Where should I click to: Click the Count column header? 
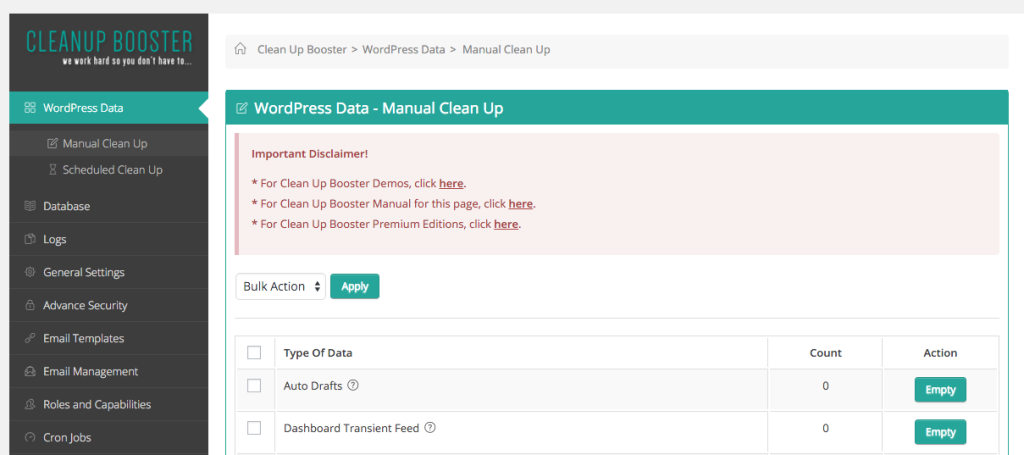pos(826,353)
